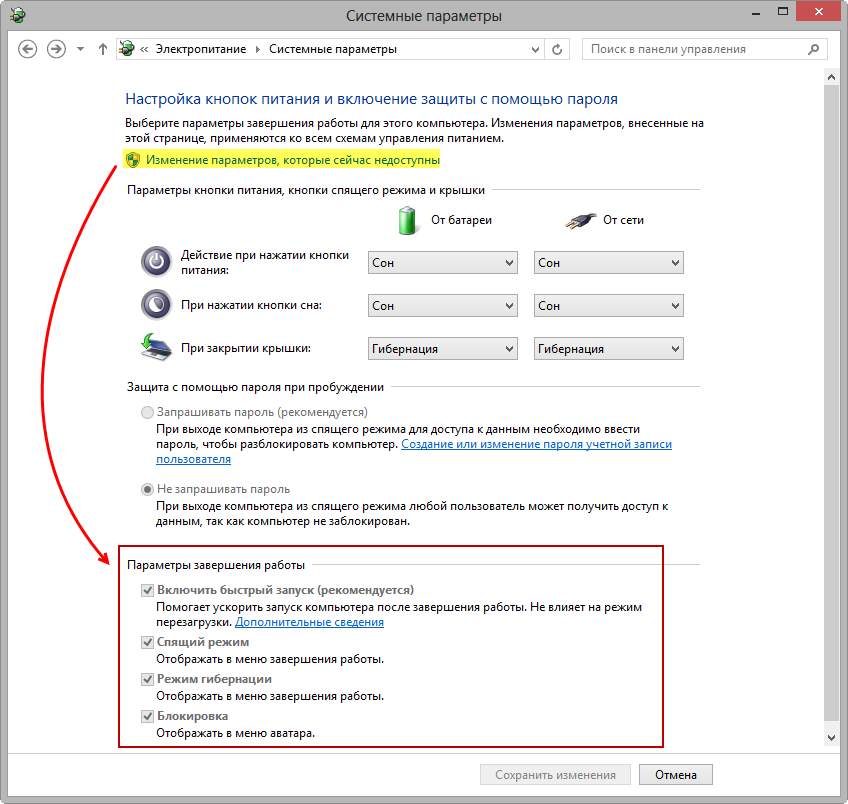Toggle Режим гибернации checkbox
Screen dimensions: 848x804
click(147, 679)
